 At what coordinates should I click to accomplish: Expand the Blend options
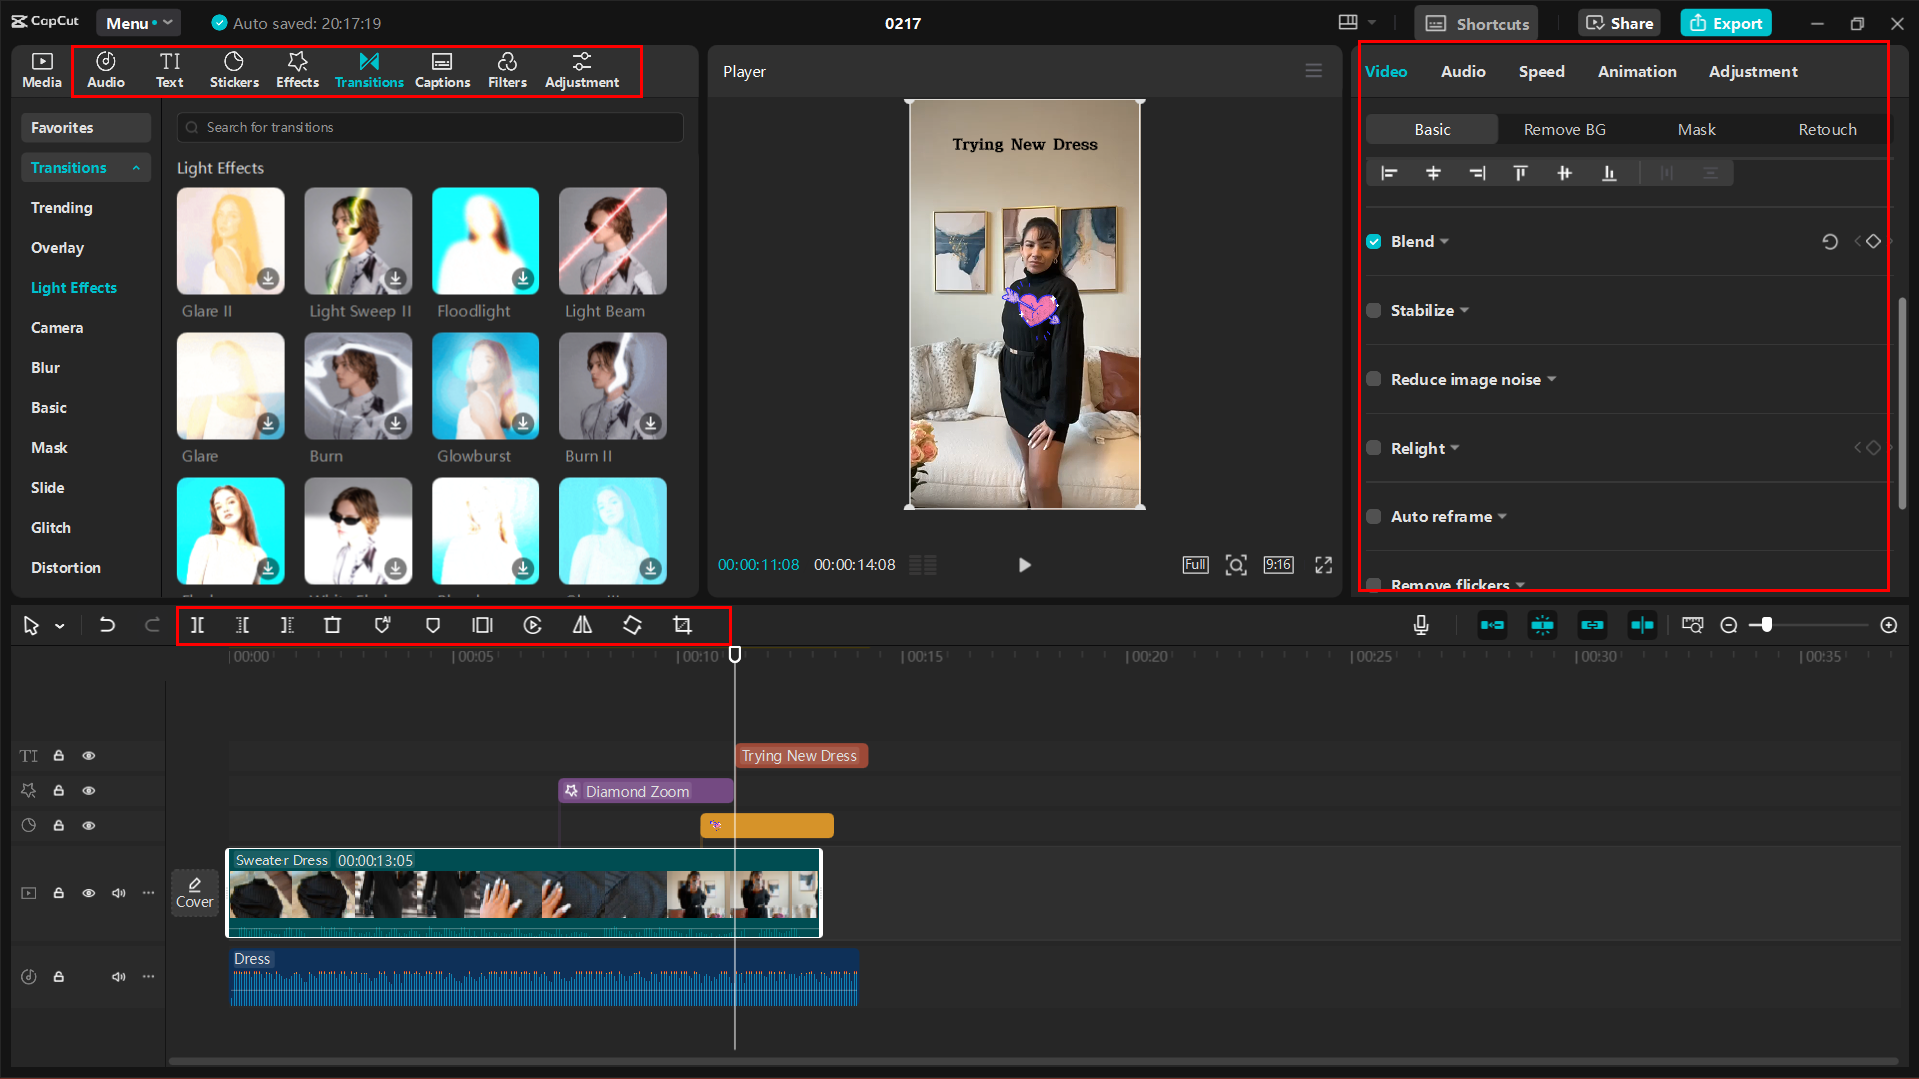(x=1443, y=241)
